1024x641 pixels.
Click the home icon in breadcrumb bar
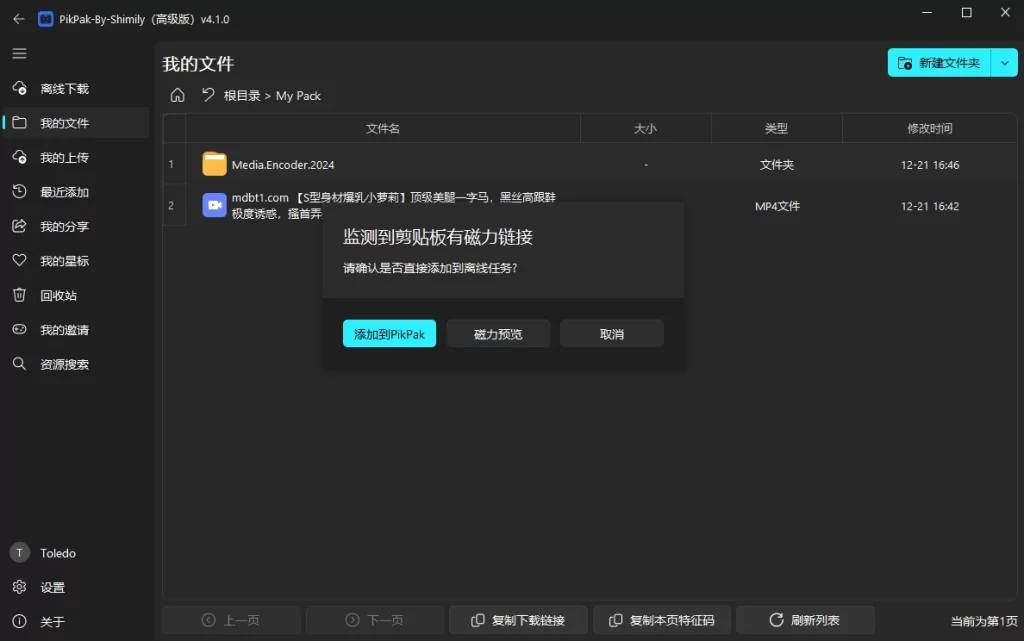177,95
